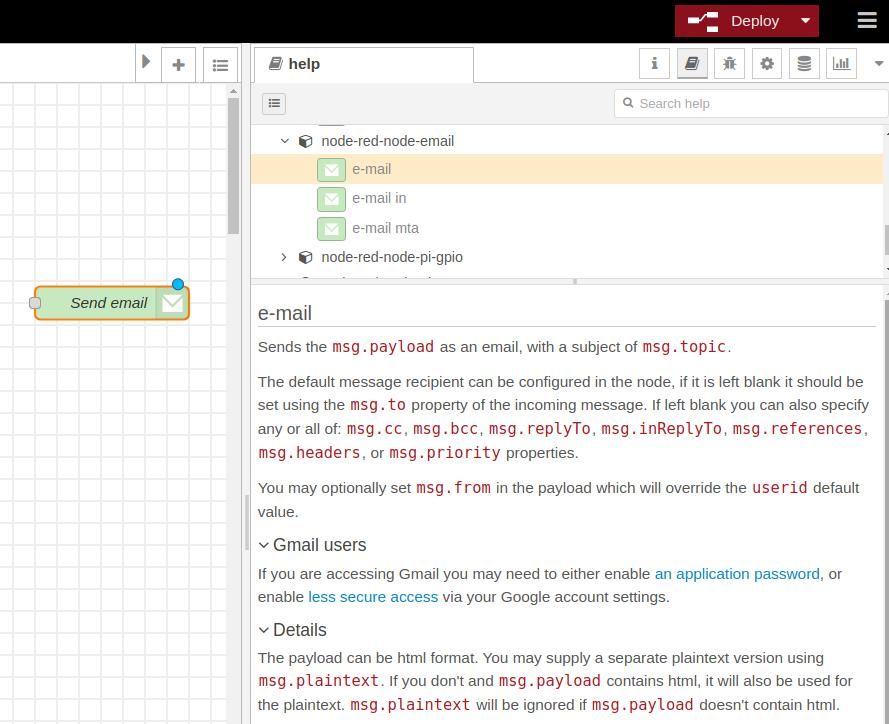889x724 pixels.
Task: Open the Information sidebar tab
Action: (654, 63)
